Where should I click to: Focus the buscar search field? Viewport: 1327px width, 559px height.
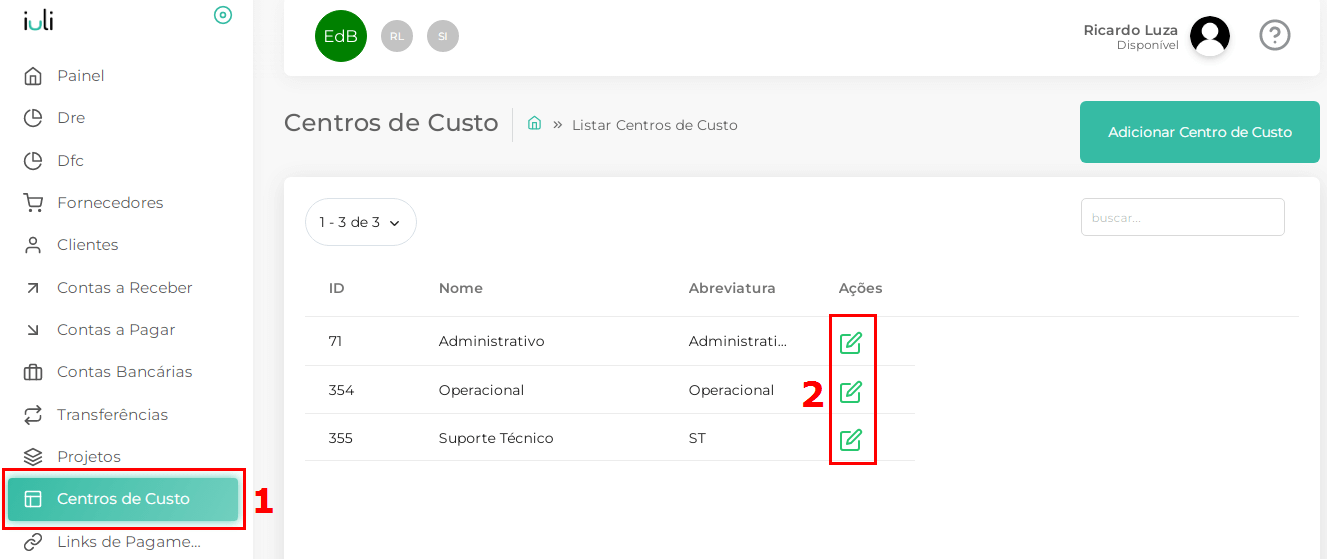(1183, 217)
